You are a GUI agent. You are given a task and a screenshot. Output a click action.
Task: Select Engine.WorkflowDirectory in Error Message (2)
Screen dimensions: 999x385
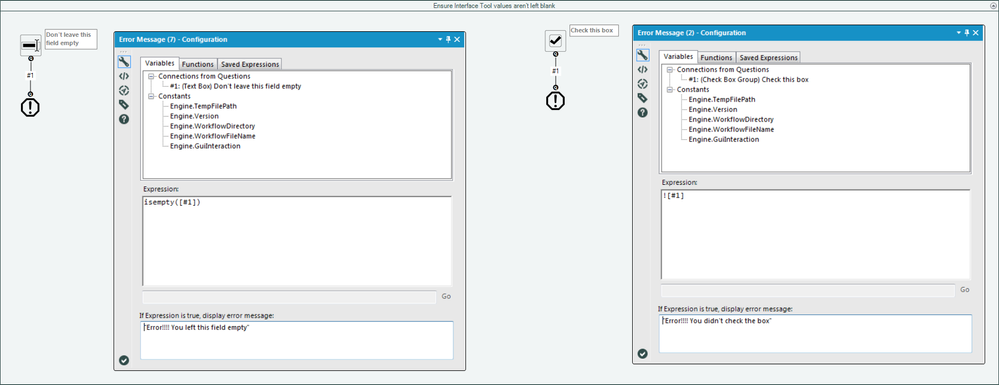[x=731, y=119]
